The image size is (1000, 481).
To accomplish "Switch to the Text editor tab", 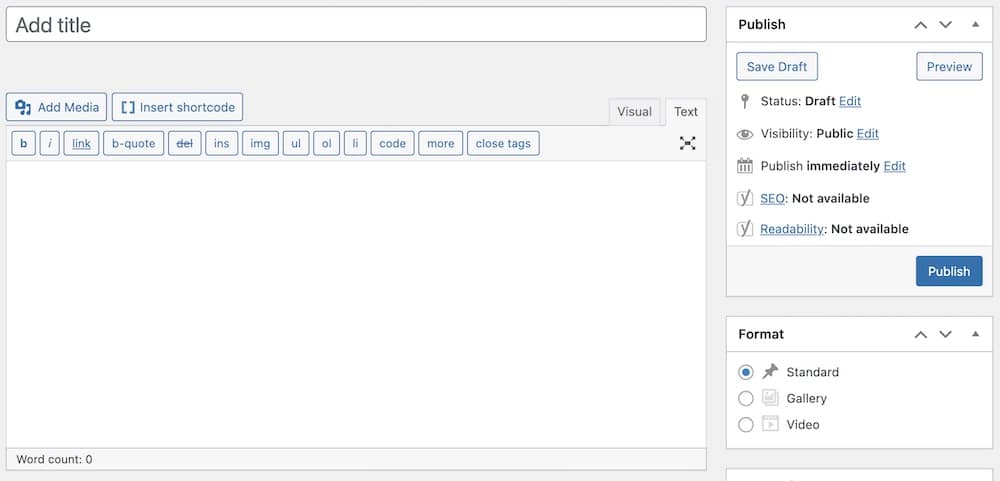I will coord(686,112).
